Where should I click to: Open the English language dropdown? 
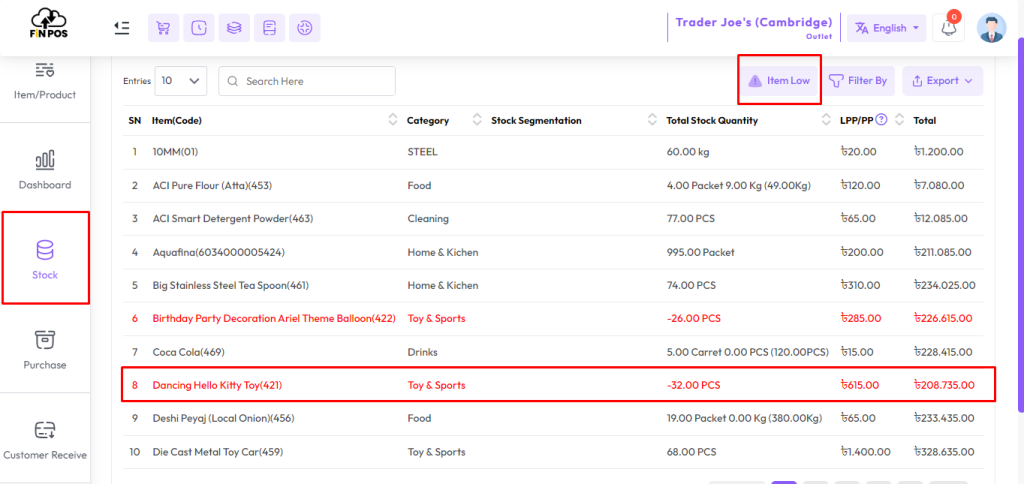(886, 28)
